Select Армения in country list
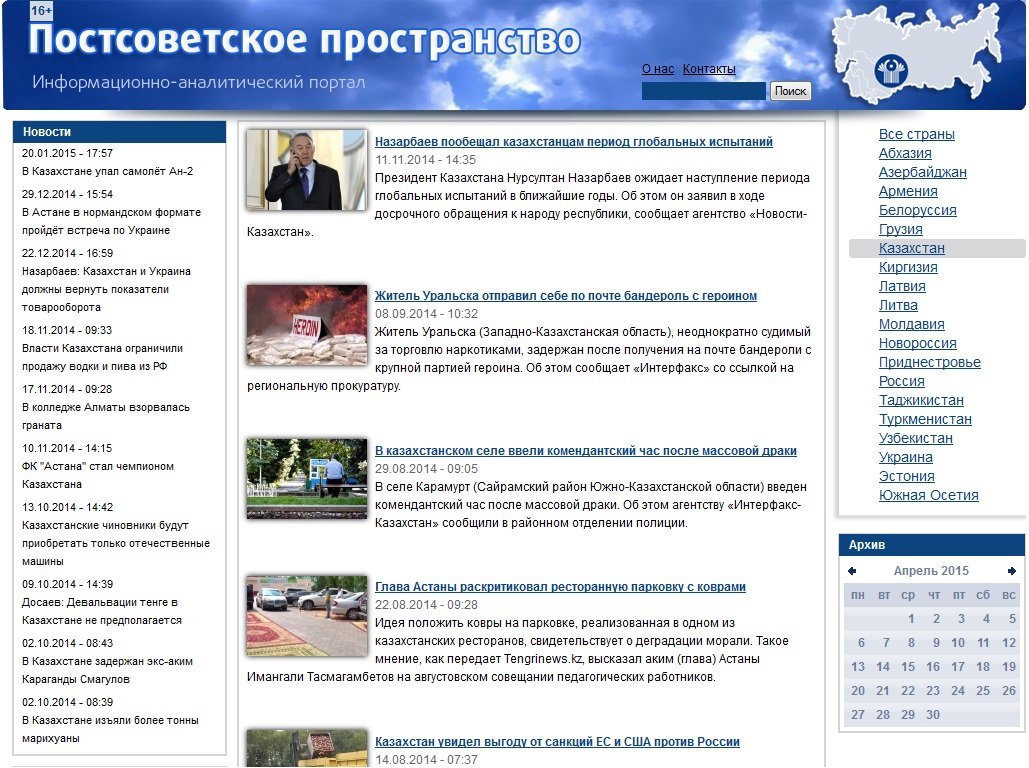 click(x=908, y=192)
